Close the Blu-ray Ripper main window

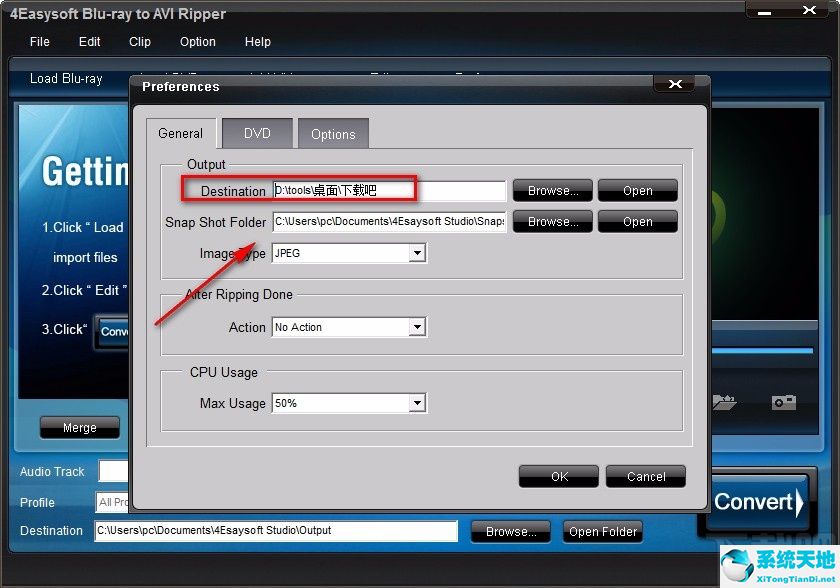809,10
